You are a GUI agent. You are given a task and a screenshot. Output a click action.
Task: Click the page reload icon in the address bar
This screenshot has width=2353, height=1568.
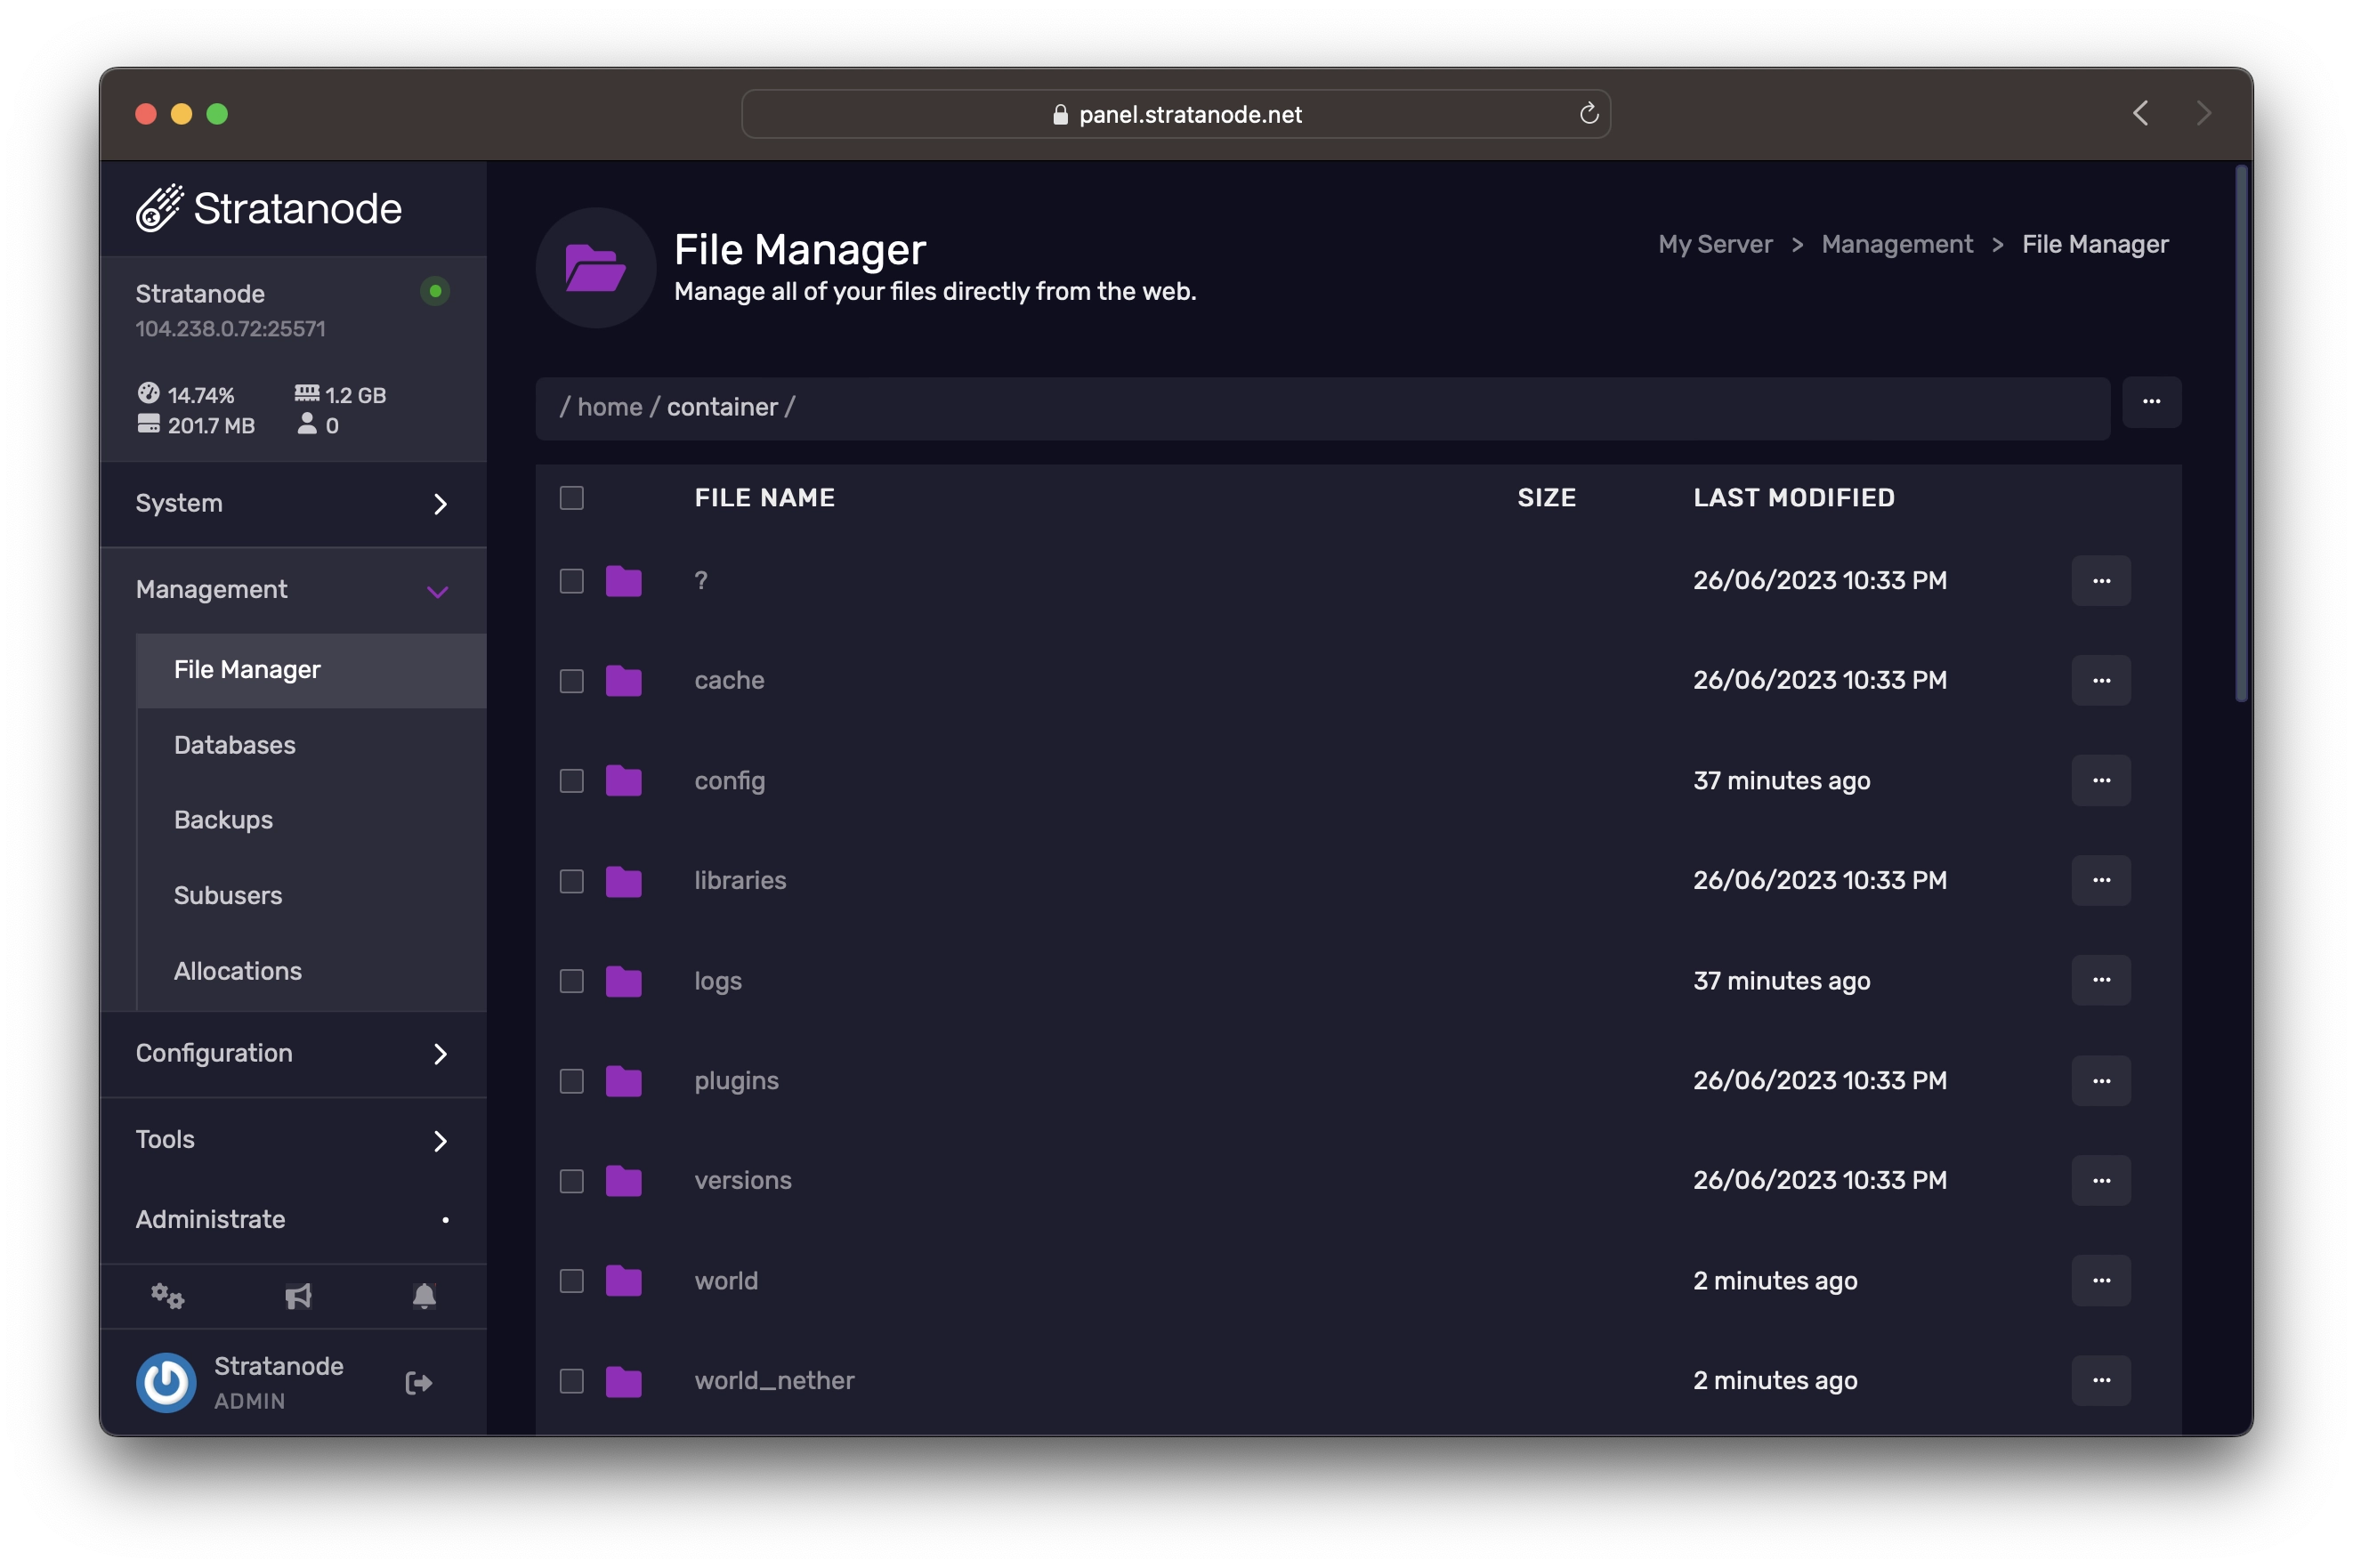click(x=1589, y=113)
